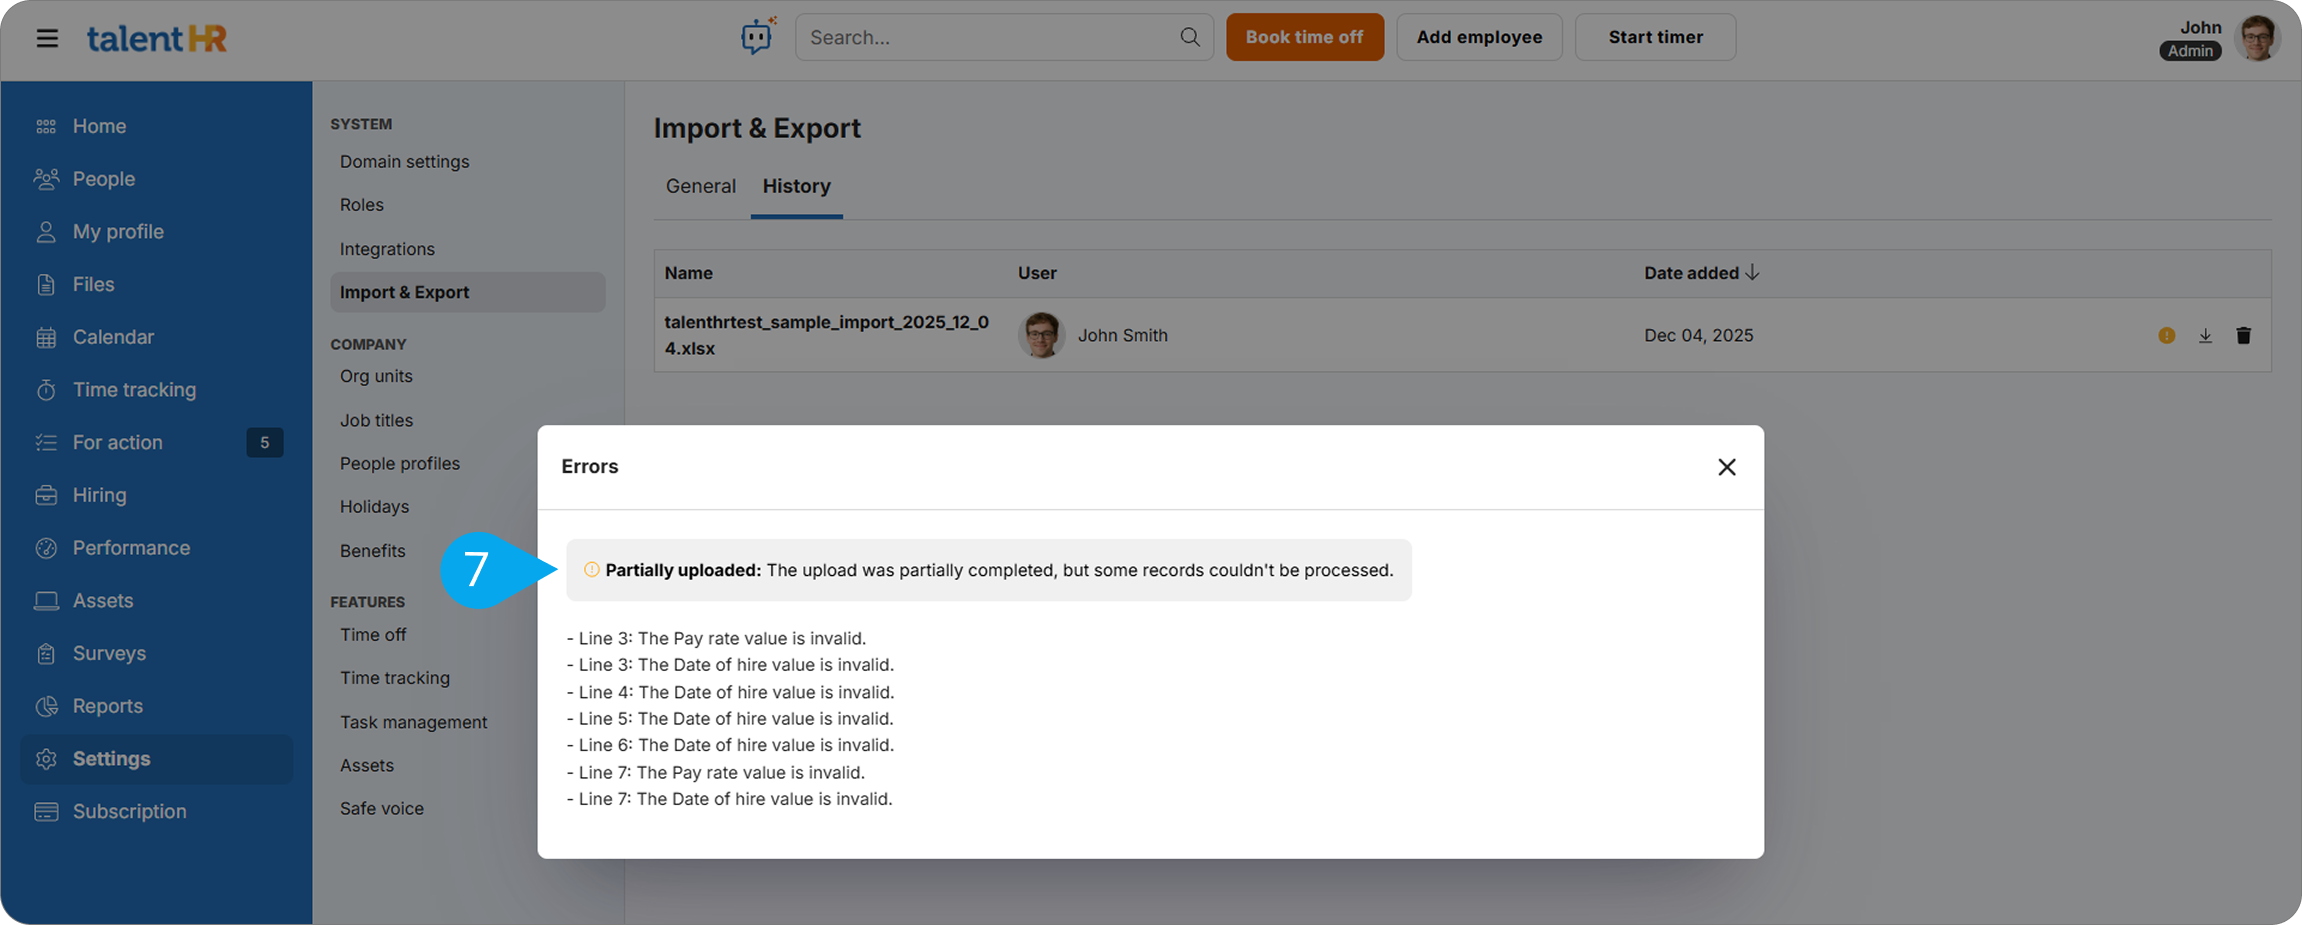Focus the Search input field
This screenshot has width=2302, height=925.
(x=990, y=37)
